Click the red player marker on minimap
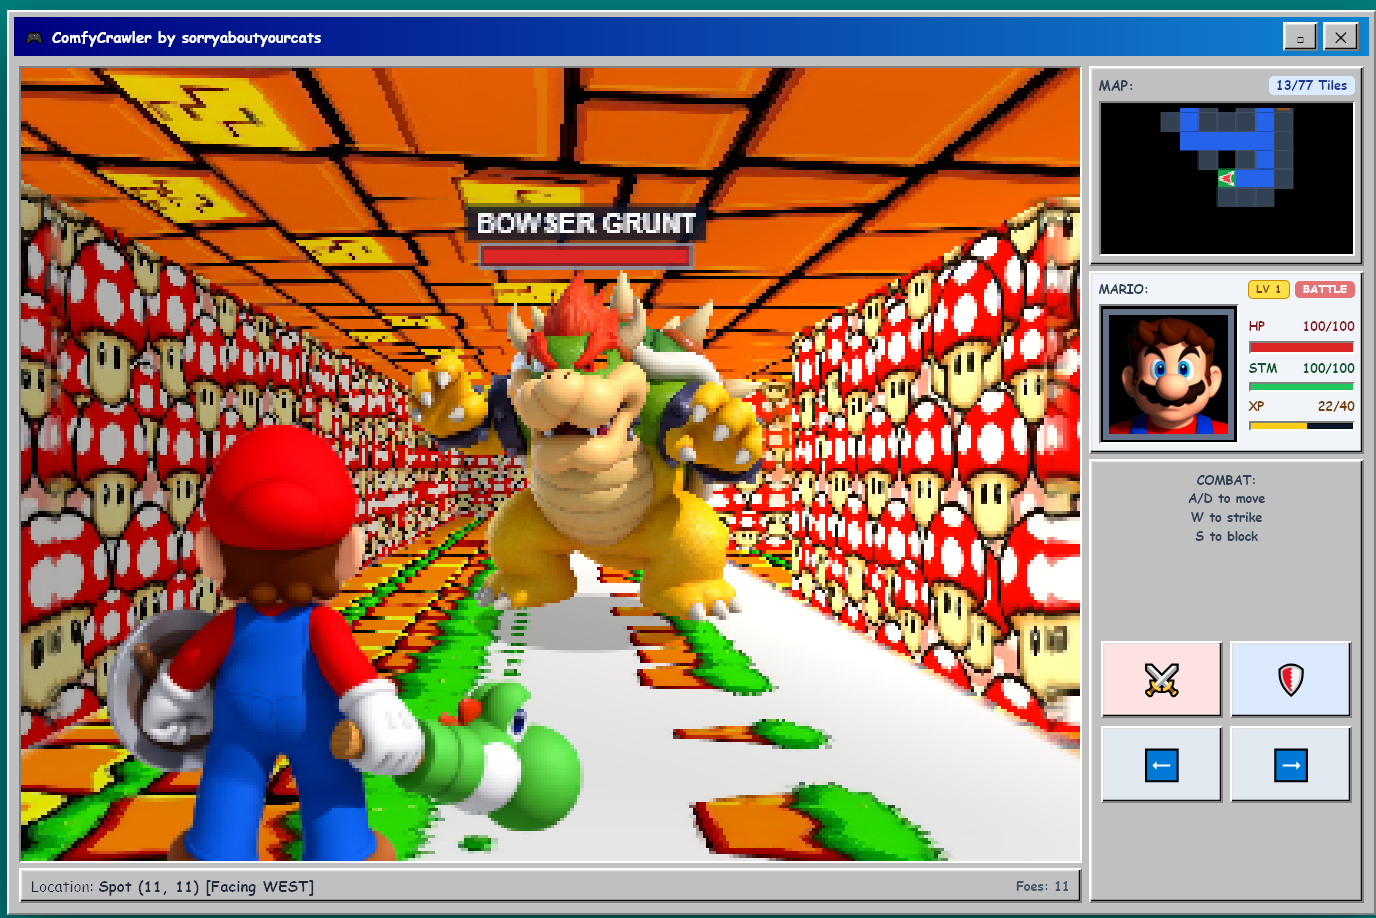The height and width of the screenshot is (918, 1376). (x=1226, y=178)
